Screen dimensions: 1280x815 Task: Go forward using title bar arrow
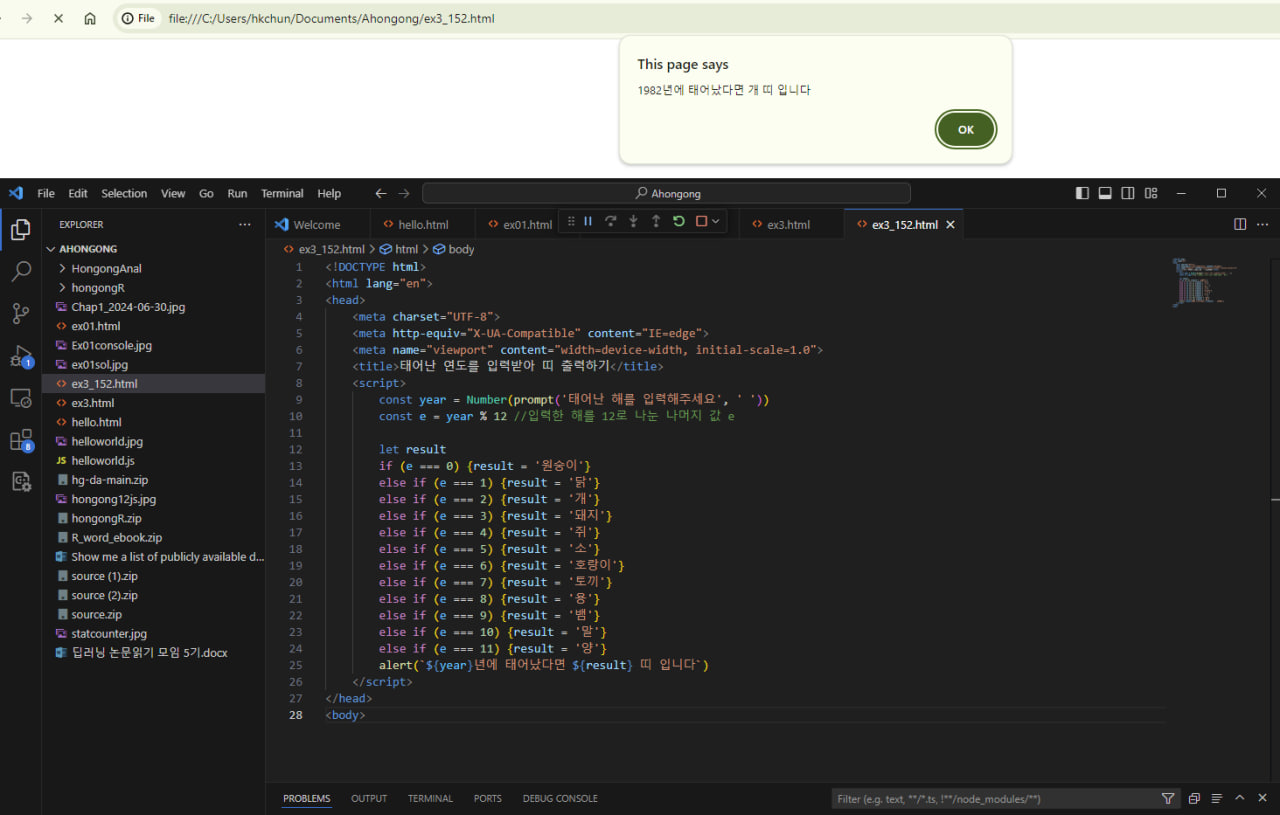(x=404, y=193)
